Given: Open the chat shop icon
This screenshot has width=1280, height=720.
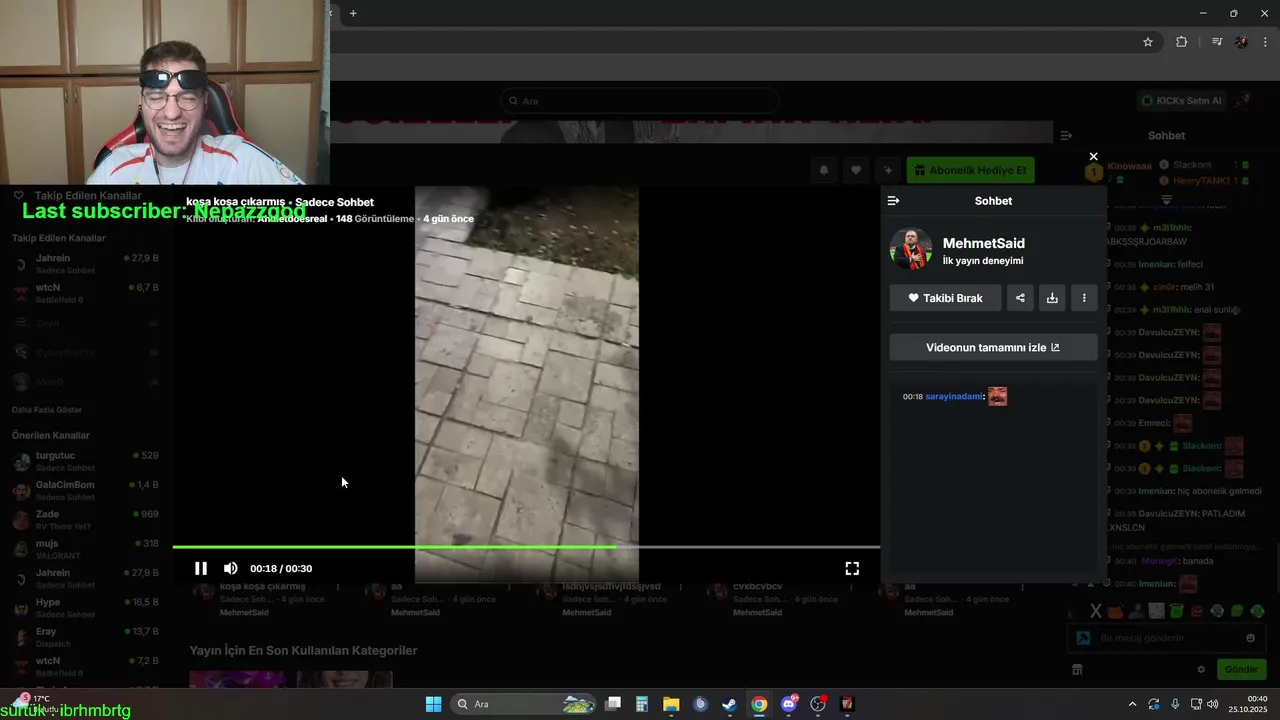Looking at the screenshot, I should click(1077, 670).
